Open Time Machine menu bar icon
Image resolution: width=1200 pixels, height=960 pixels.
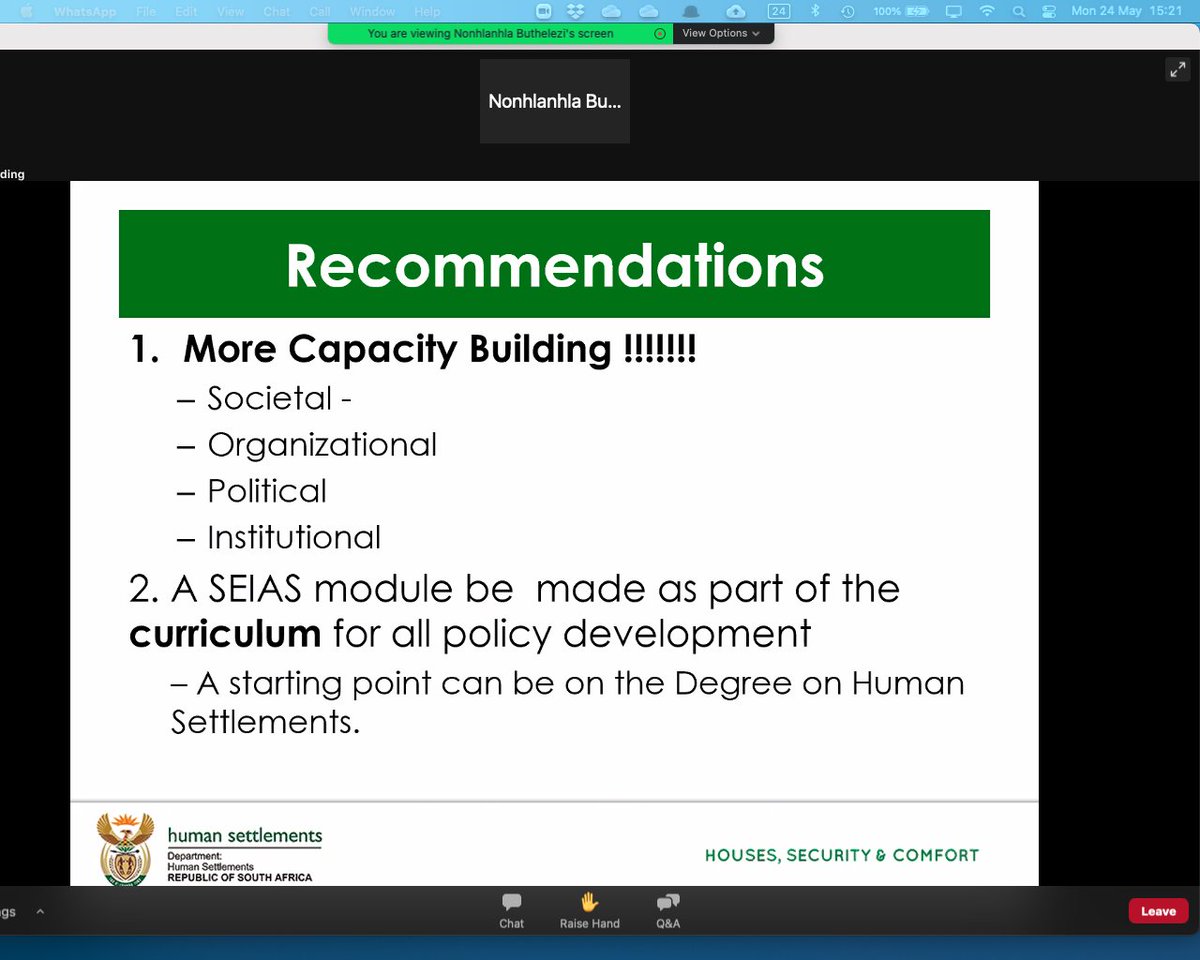pyautogui.click(x=848, y=11)
